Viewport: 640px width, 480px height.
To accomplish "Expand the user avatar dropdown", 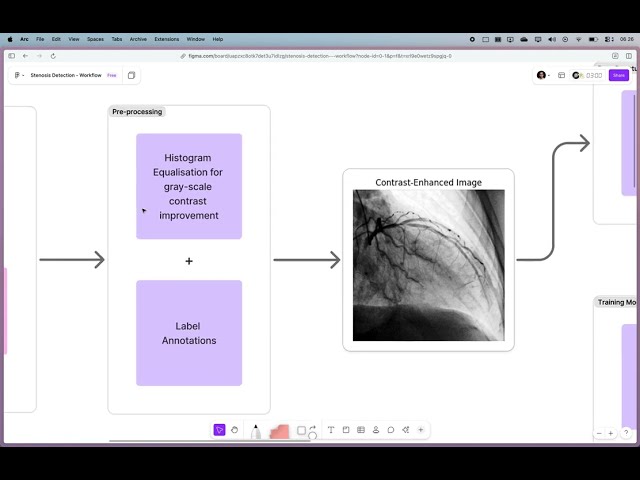I will pyautogui.click(x=543, y=75).
